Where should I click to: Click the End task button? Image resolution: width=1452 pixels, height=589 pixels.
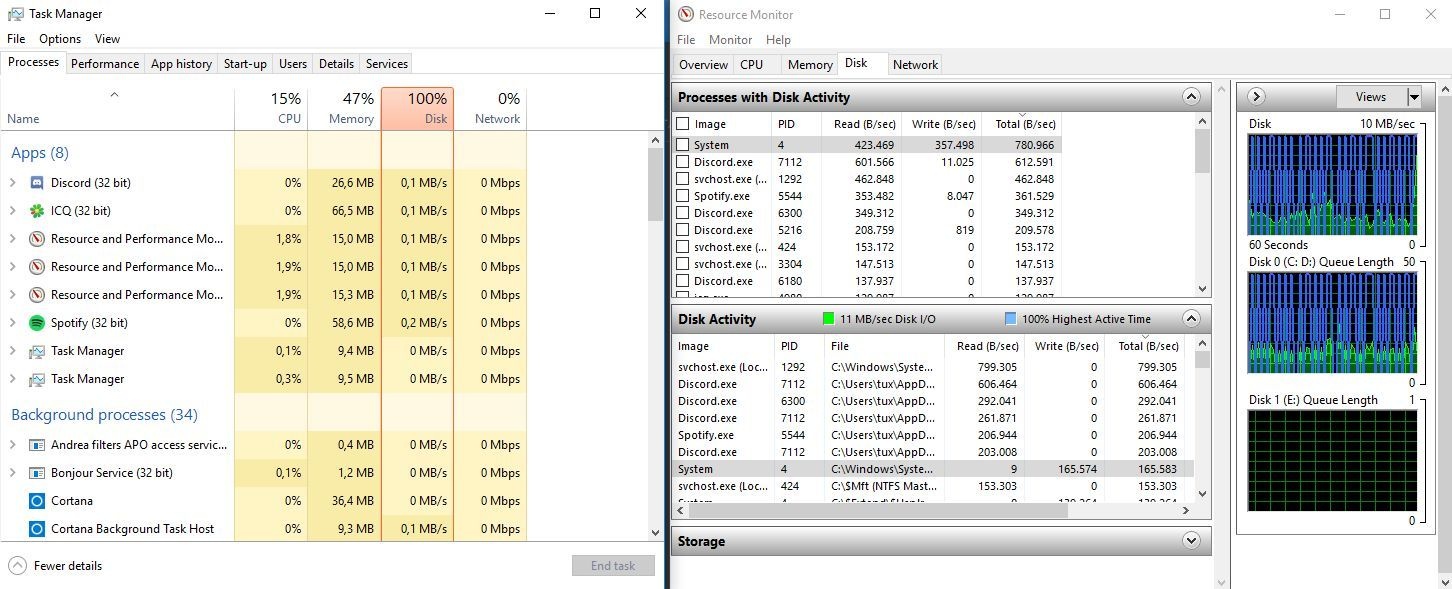click(x=613, y=565)
